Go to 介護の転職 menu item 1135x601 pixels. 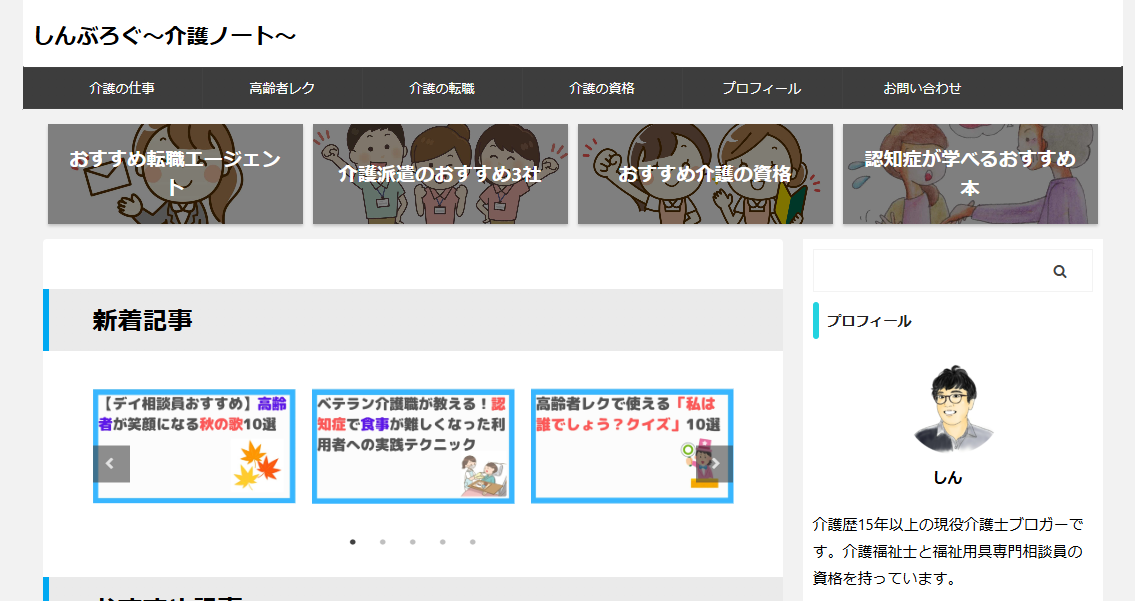point(442,88)
